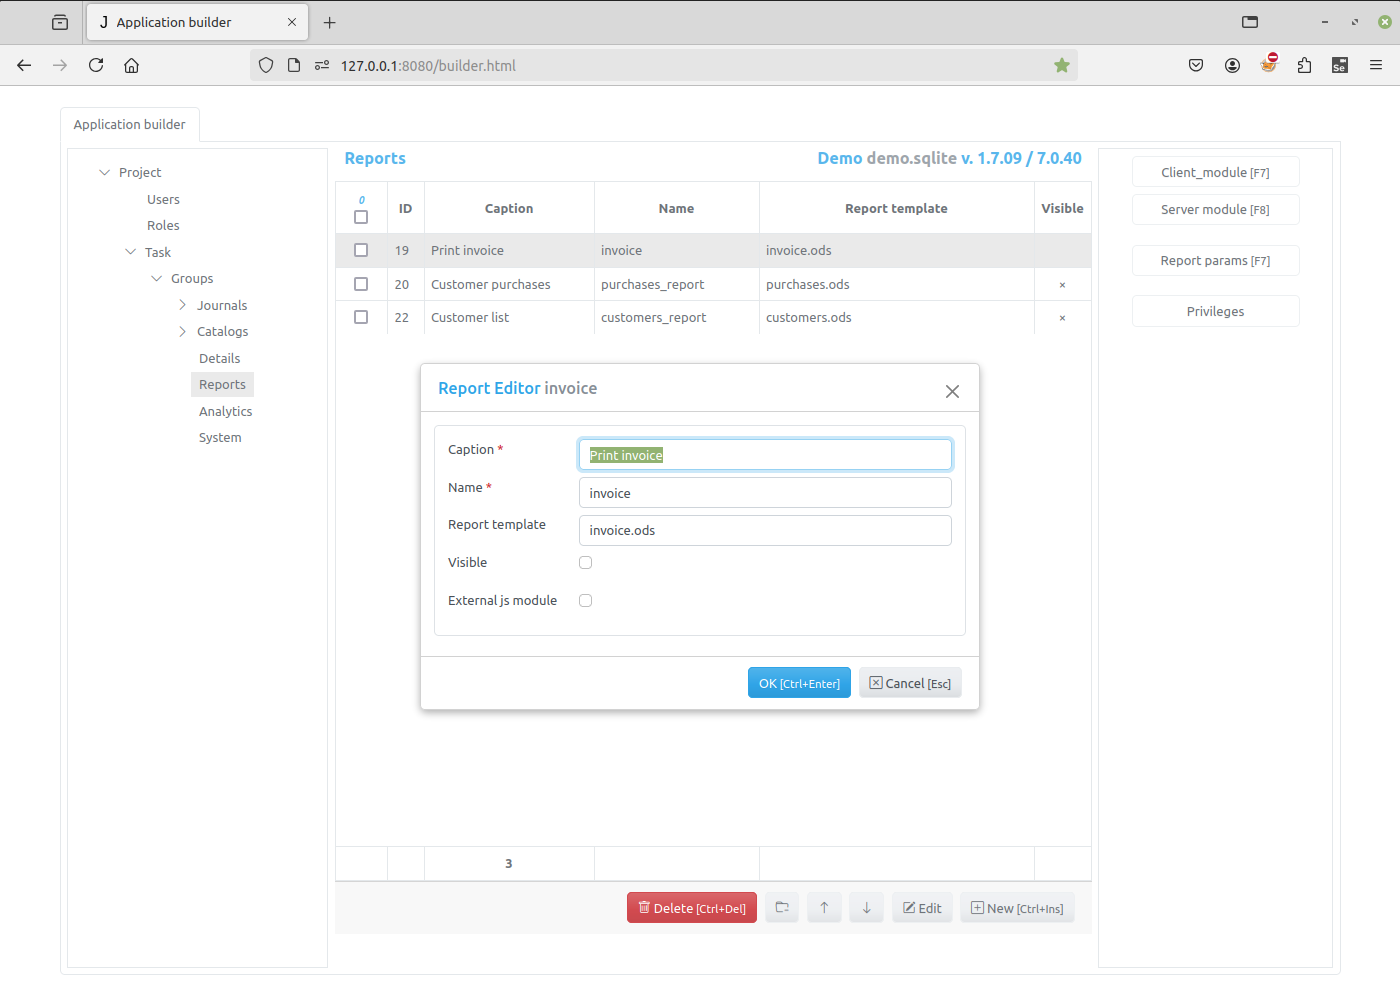Viewport: 1400px width, 987px height.
Task: Confirm changes with OK [Ctrl+Enter]
Action: 799,682
